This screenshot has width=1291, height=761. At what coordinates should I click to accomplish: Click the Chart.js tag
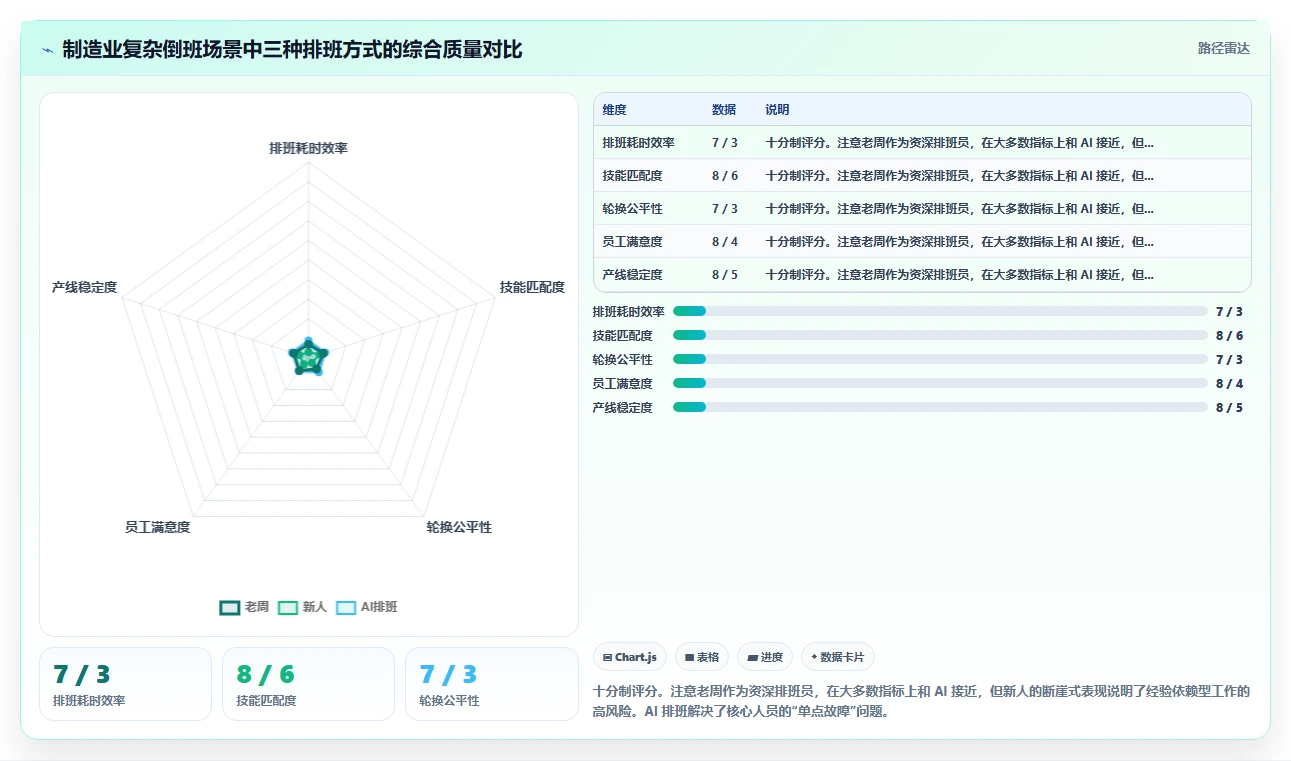pyautogui.click(x=630, y=657)
